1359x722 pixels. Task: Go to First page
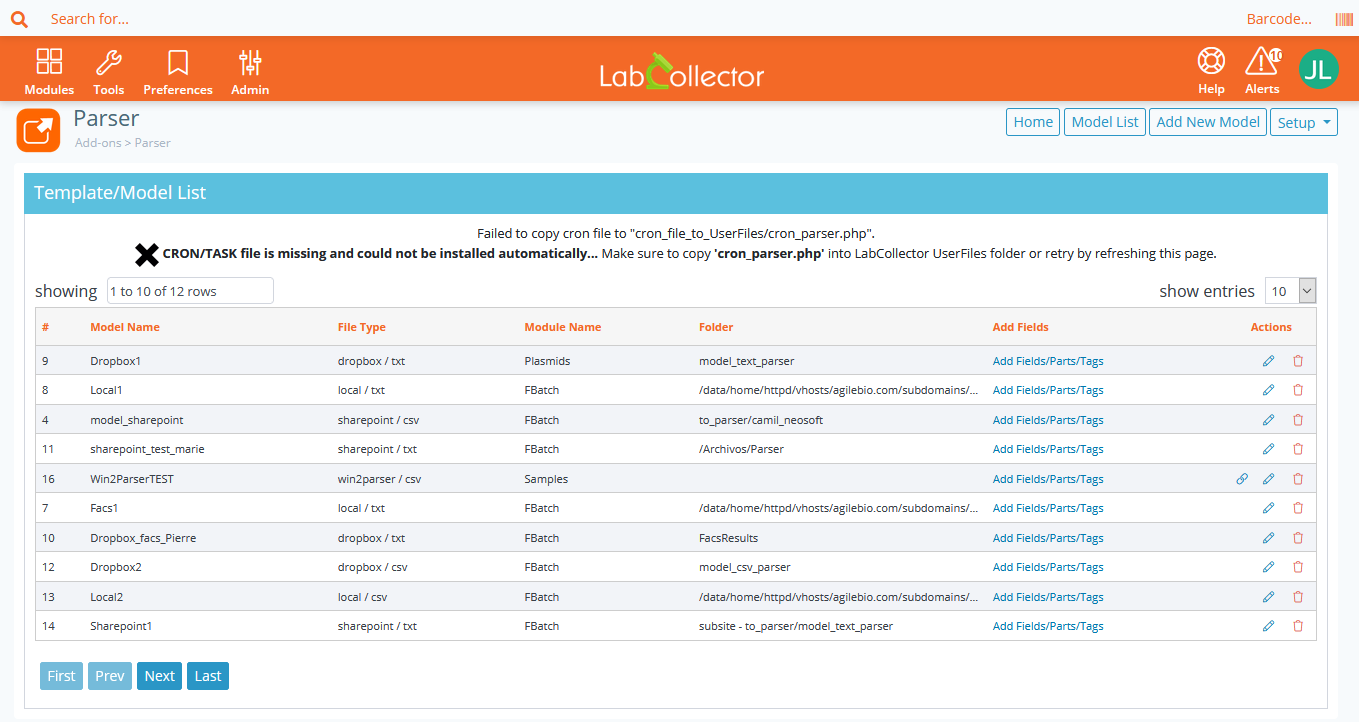[x=61, y=676]
